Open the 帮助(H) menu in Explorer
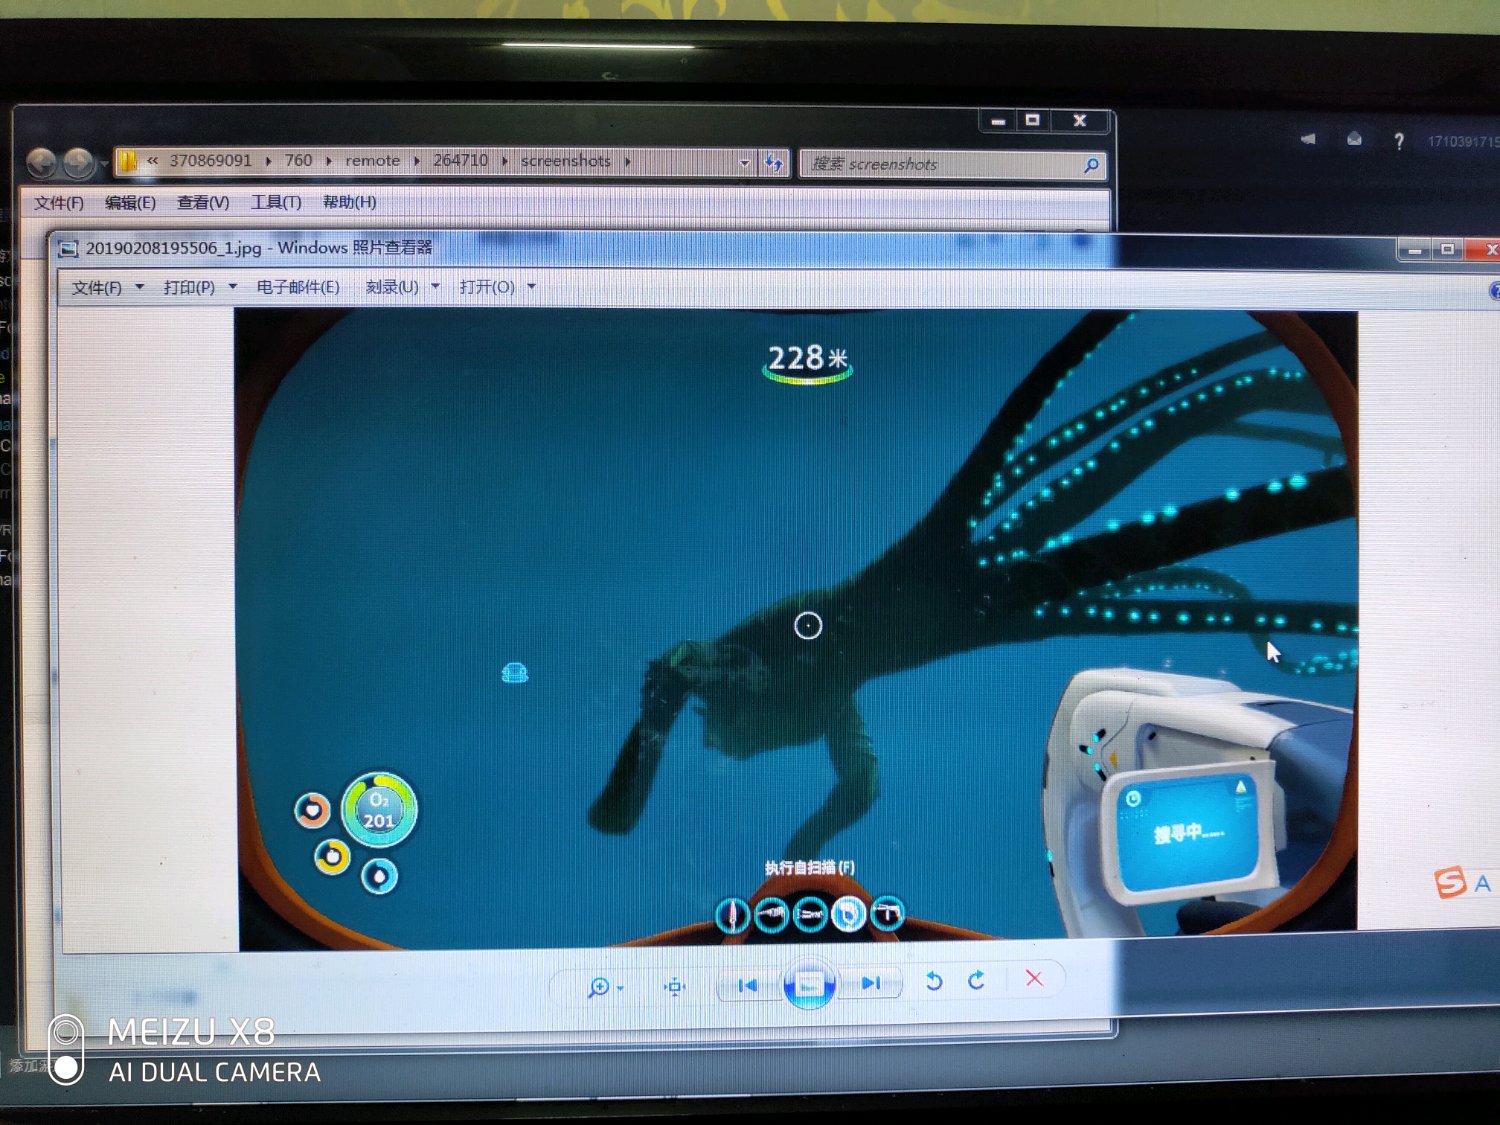 (349, 202)
